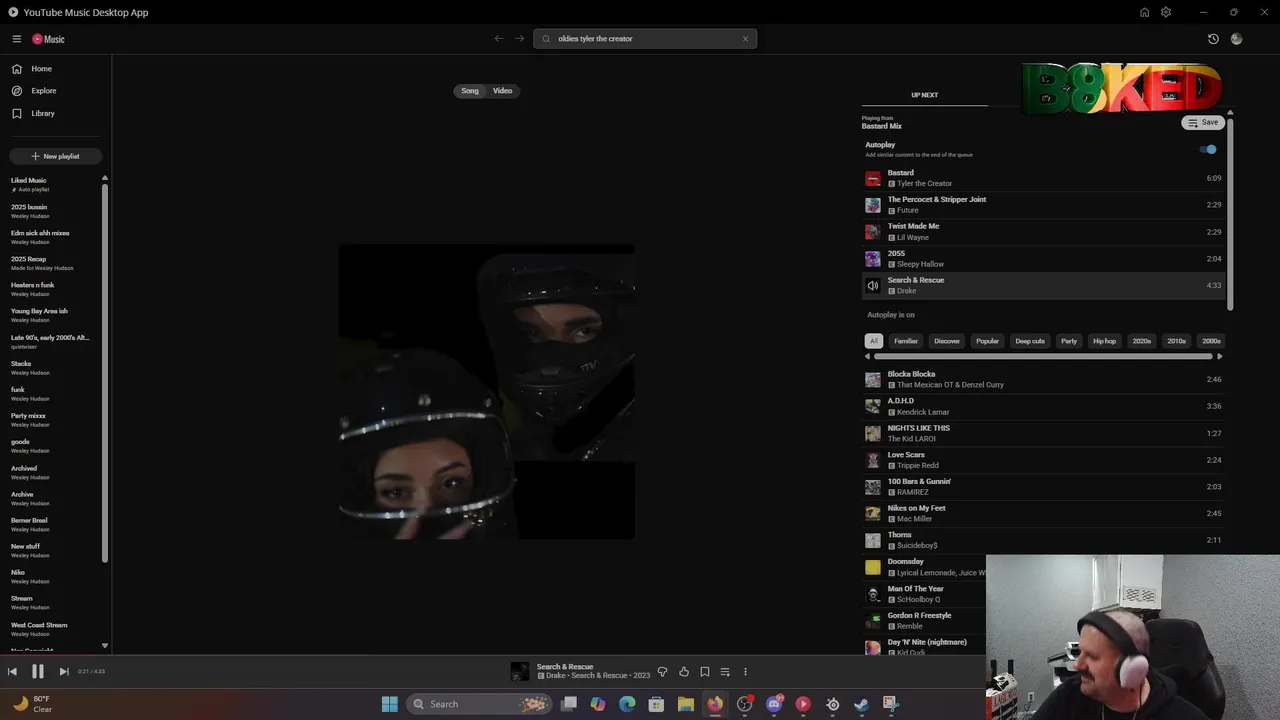Image resolution: width=1280 pixels, height=720 pixels.
Task: Like Search & Rescue in player bar
Action: [684, 672]
